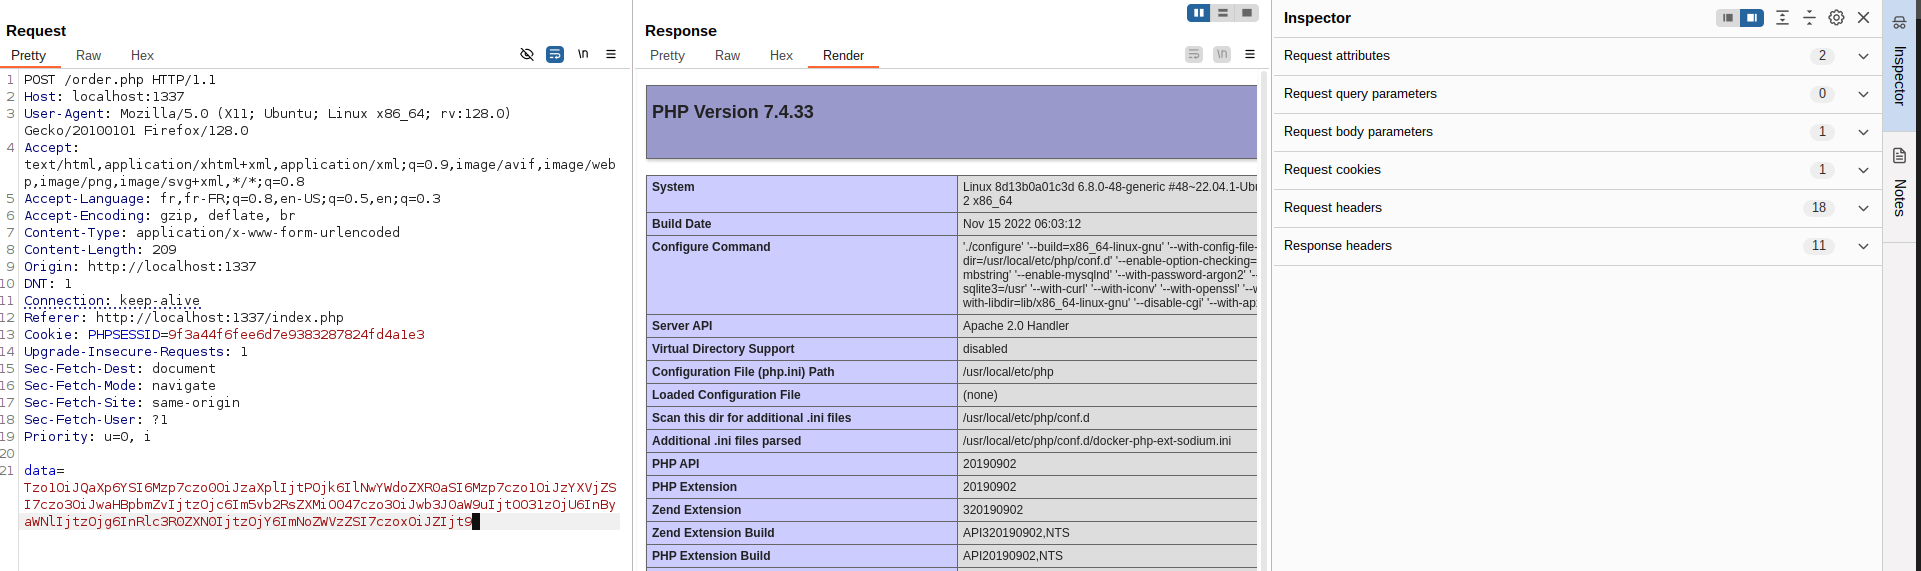Select top-bottom split layout icon
The image size is (1921, 571).
tap(1222, 13)
